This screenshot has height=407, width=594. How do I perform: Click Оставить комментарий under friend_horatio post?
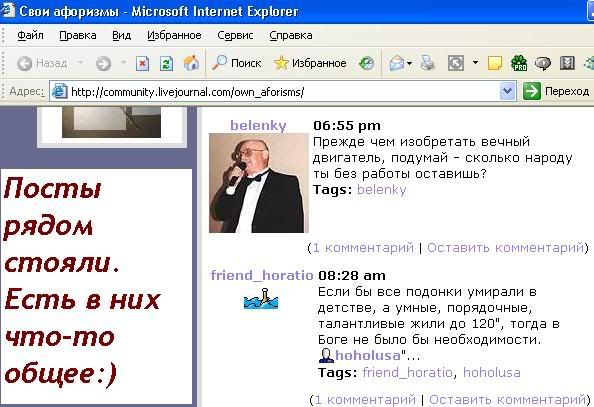[508, 399]
